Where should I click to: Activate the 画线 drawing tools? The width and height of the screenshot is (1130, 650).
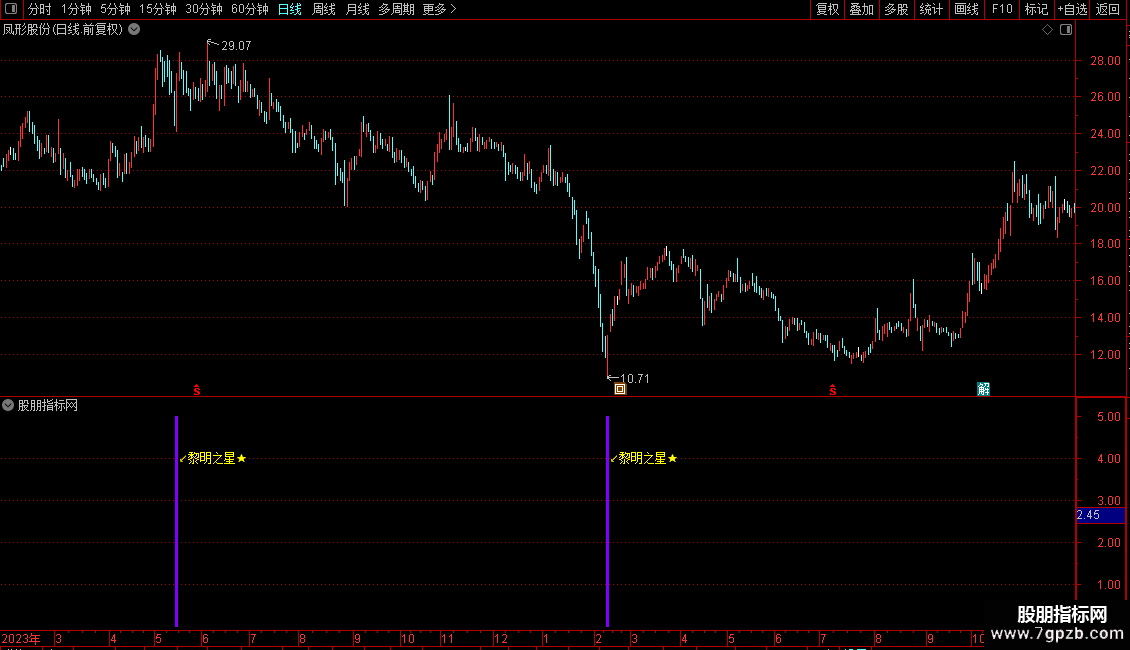click(x=966, y=9)
